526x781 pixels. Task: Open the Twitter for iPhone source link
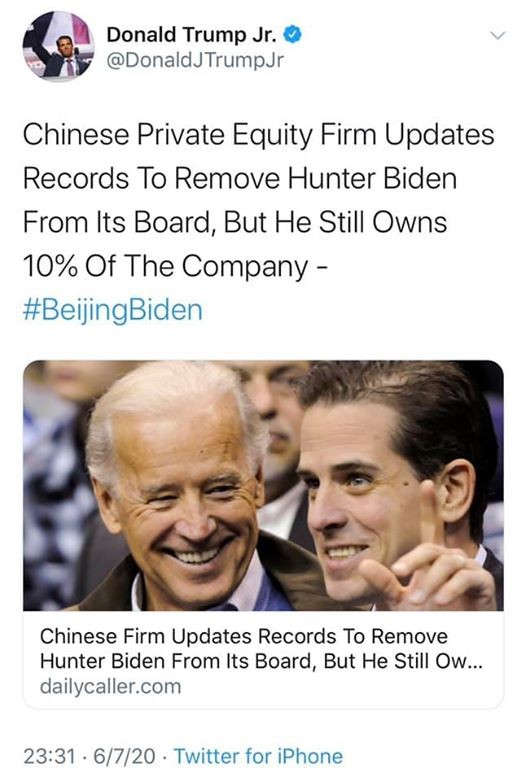tap(258, 756)
